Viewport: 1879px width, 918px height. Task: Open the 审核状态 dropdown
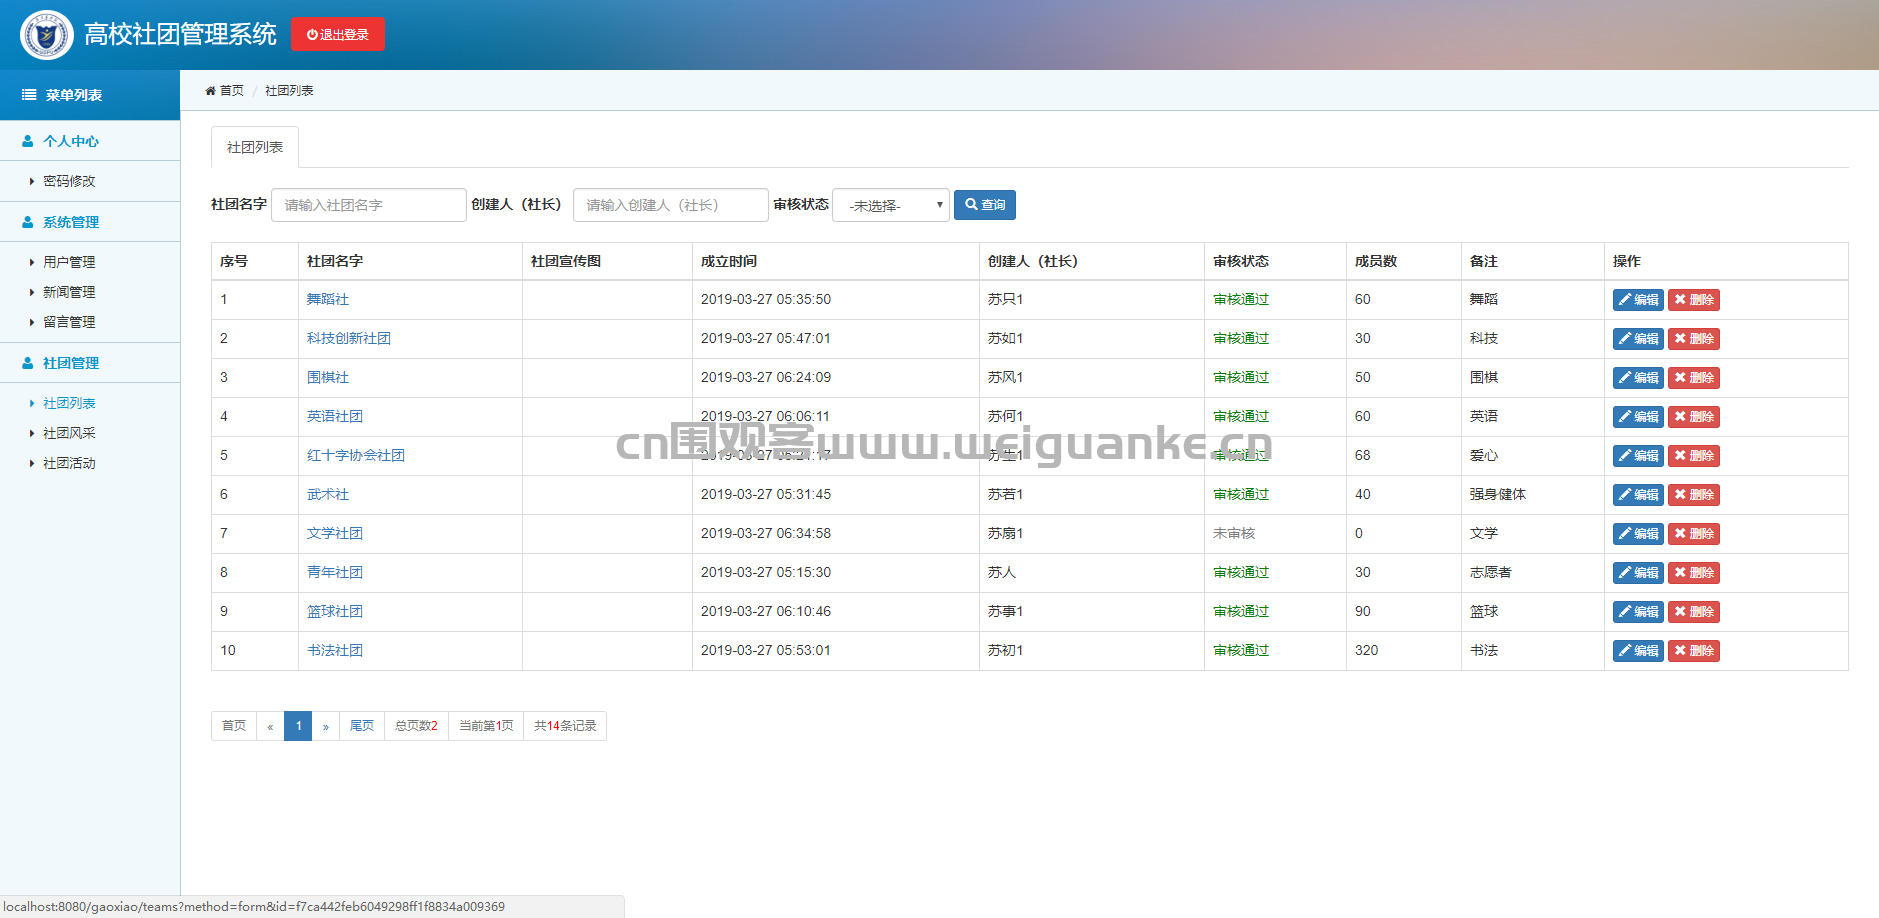[891, 205]
